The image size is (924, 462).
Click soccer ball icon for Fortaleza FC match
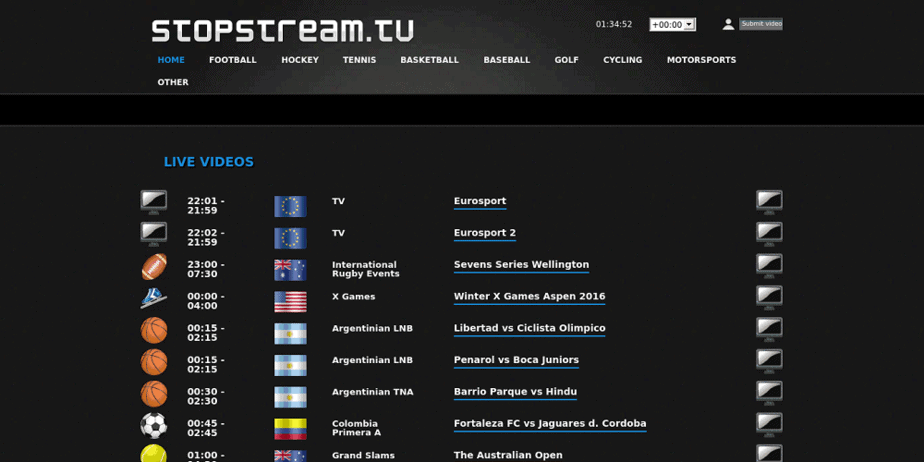(154, 426)
